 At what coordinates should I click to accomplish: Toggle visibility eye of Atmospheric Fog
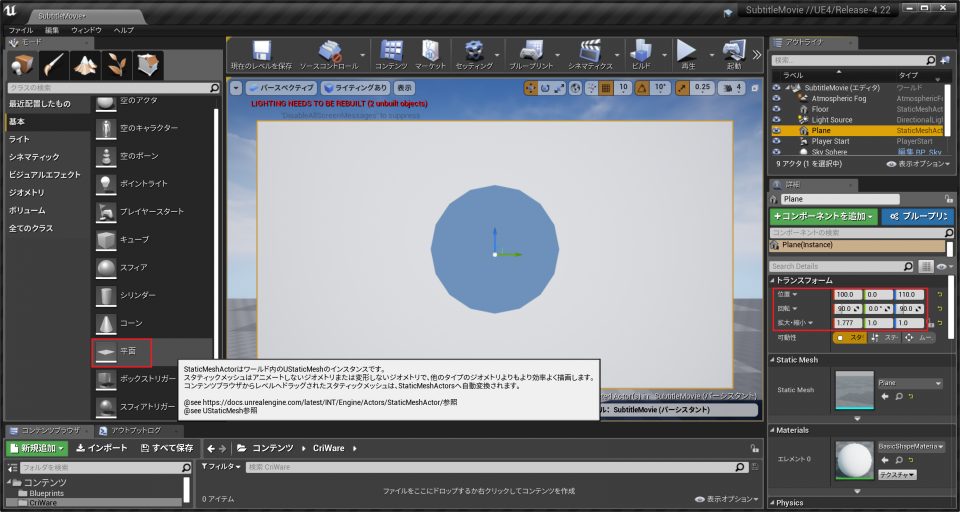pos(777,99)
